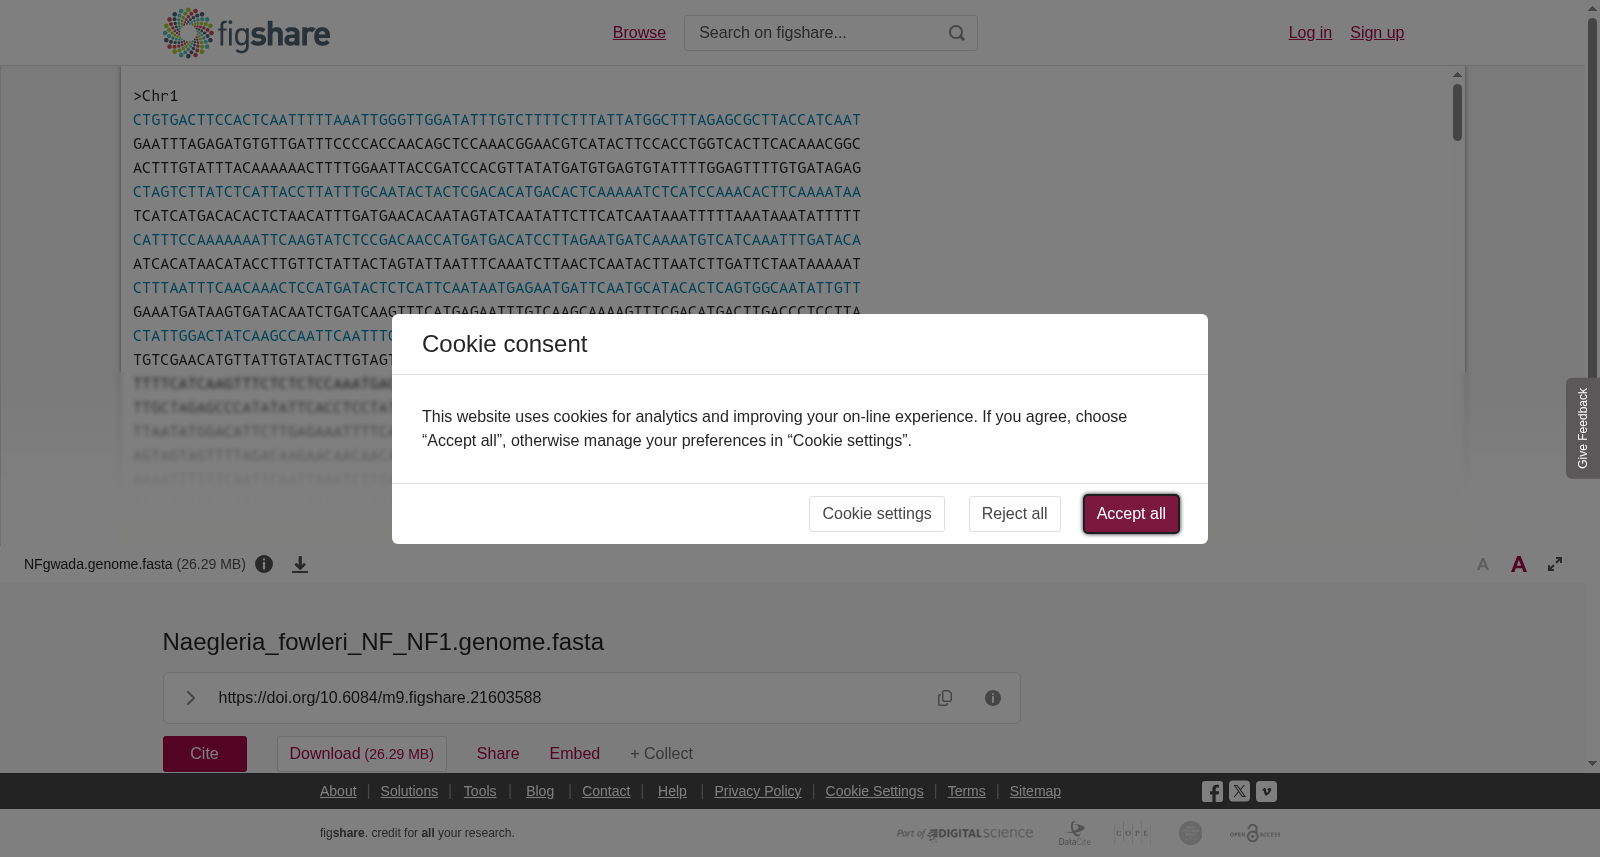The height and width of the screenshot is (857, 1600).
Task: Click the Digital Science logo
Action: point(965,833)
